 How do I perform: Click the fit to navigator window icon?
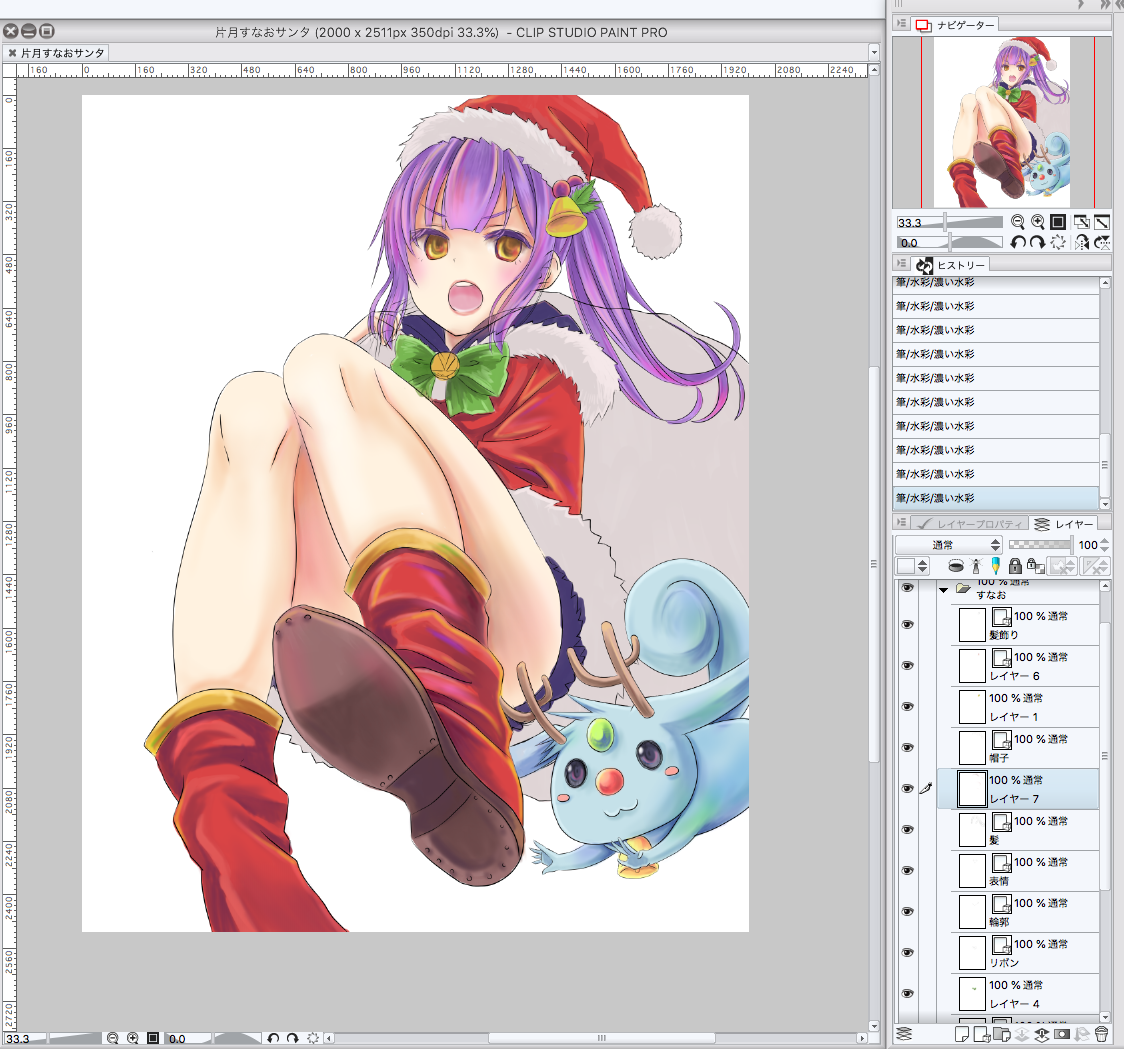[1102, 222]
